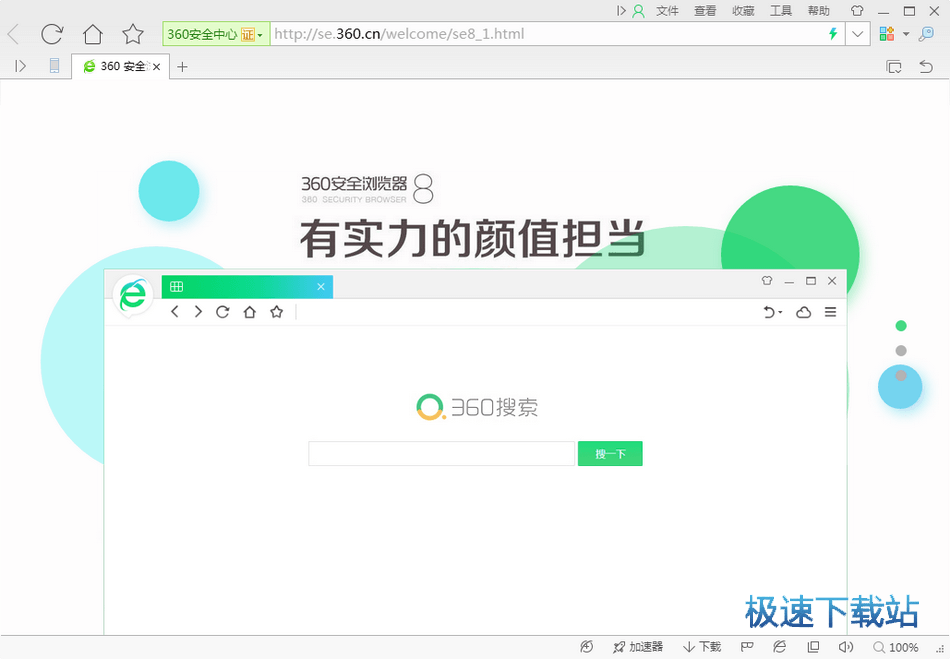Screen dimensions: 950x659
Task: Close the 360 安全 tab
Action: click(156, 67)
